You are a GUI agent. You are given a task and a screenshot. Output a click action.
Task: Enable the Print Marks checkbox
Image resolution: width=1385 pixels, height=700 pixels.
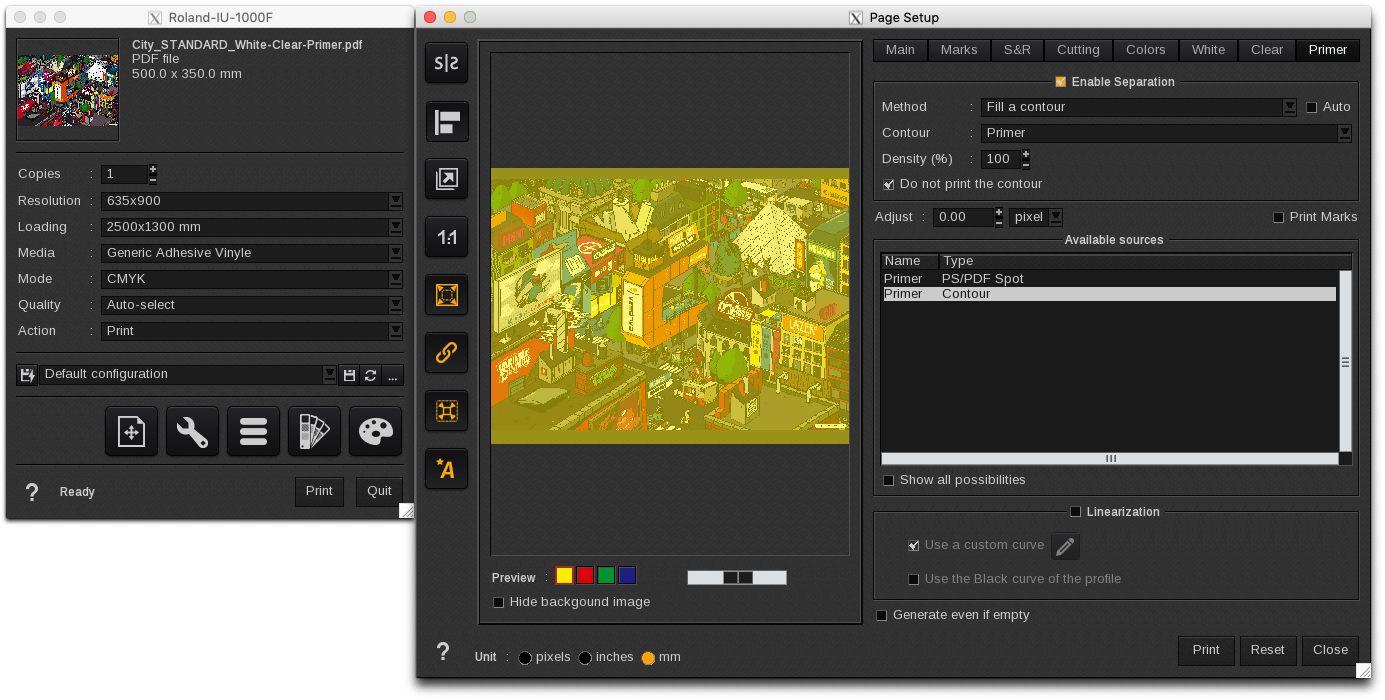[1277, 217]
